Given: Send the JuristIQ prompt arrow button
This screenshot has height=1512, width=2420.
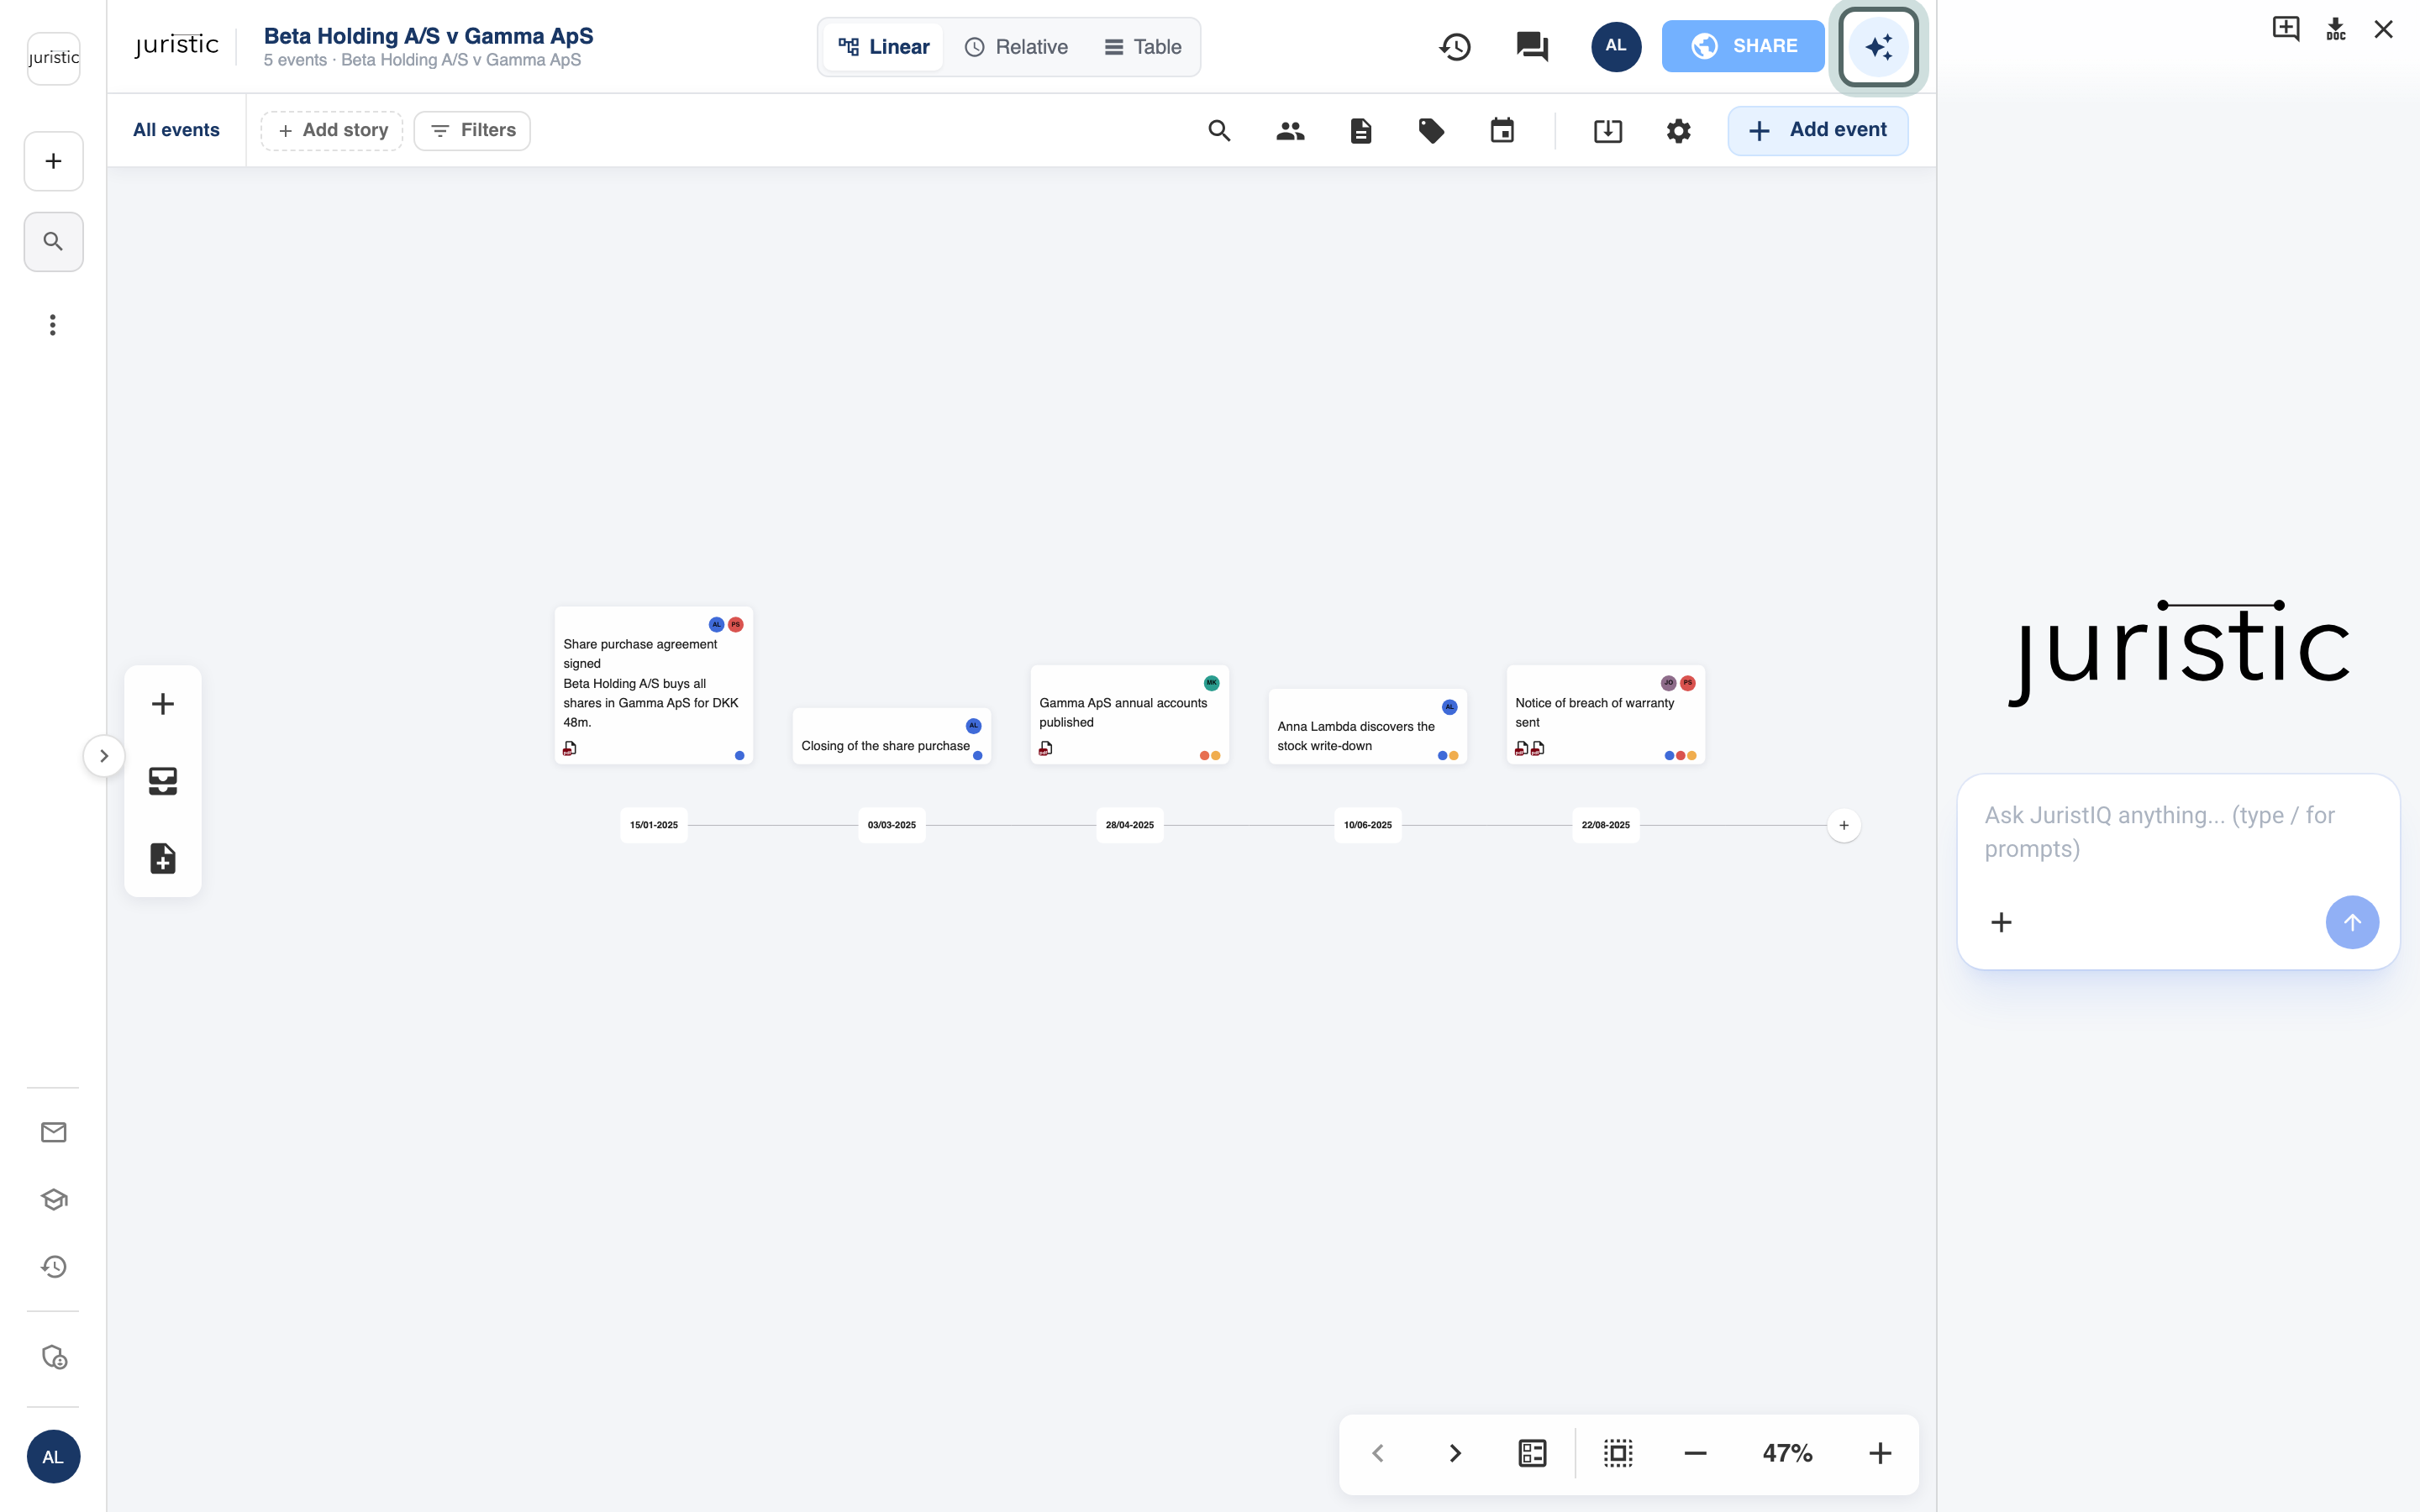Looking at the screenshot, I should [x=2352, y=922].
